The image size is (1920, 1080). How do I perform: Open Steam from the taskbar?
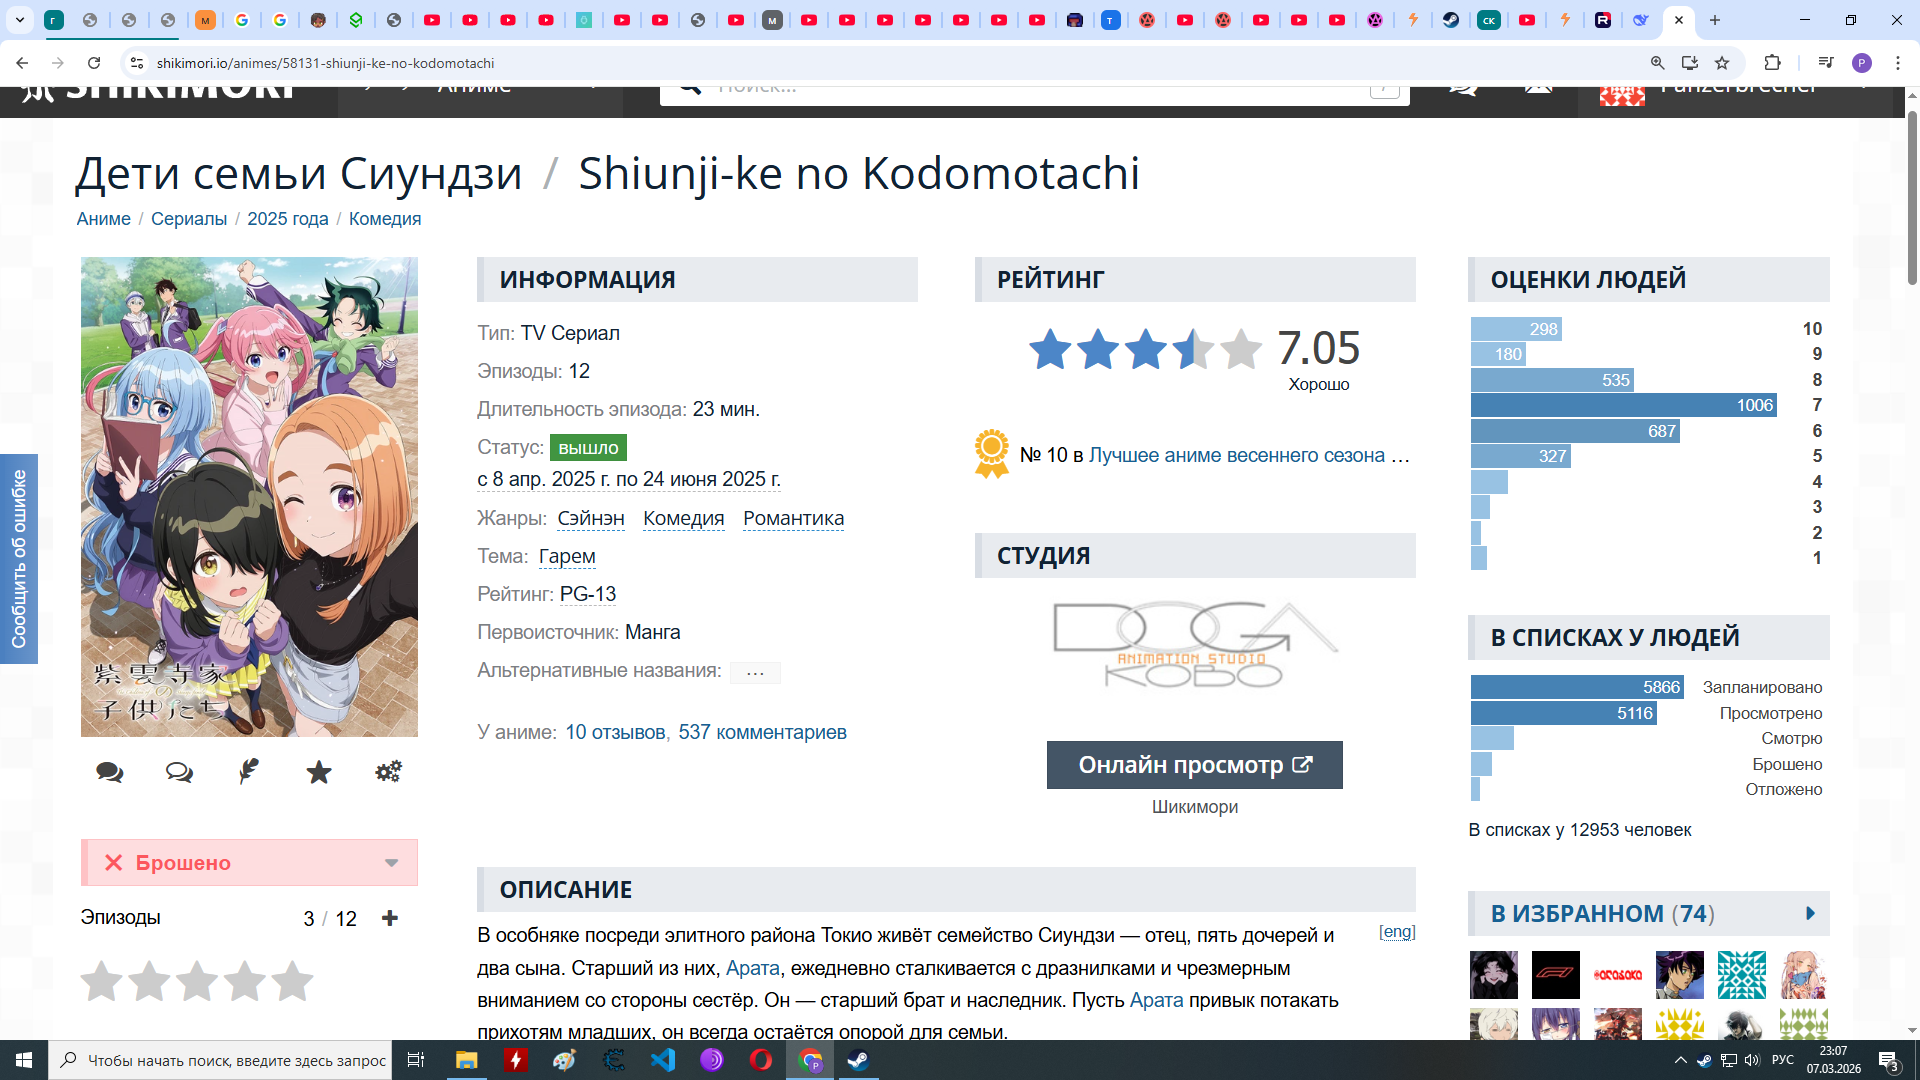pos(858,1060)
